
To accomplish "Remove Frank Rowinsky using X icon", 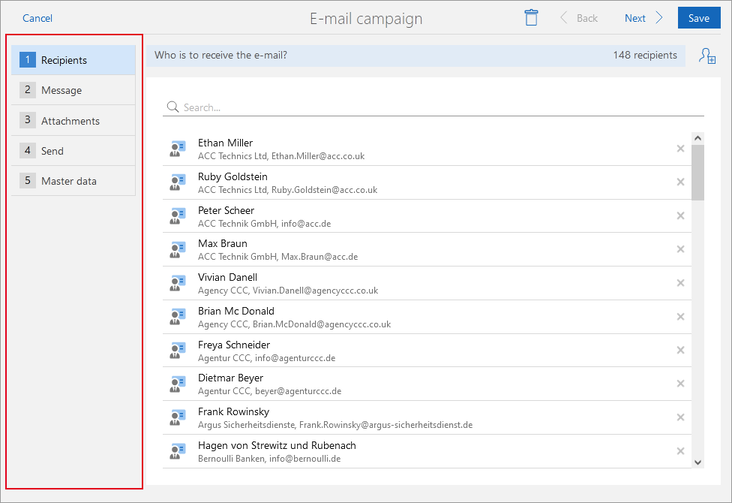I will point(680,418).
